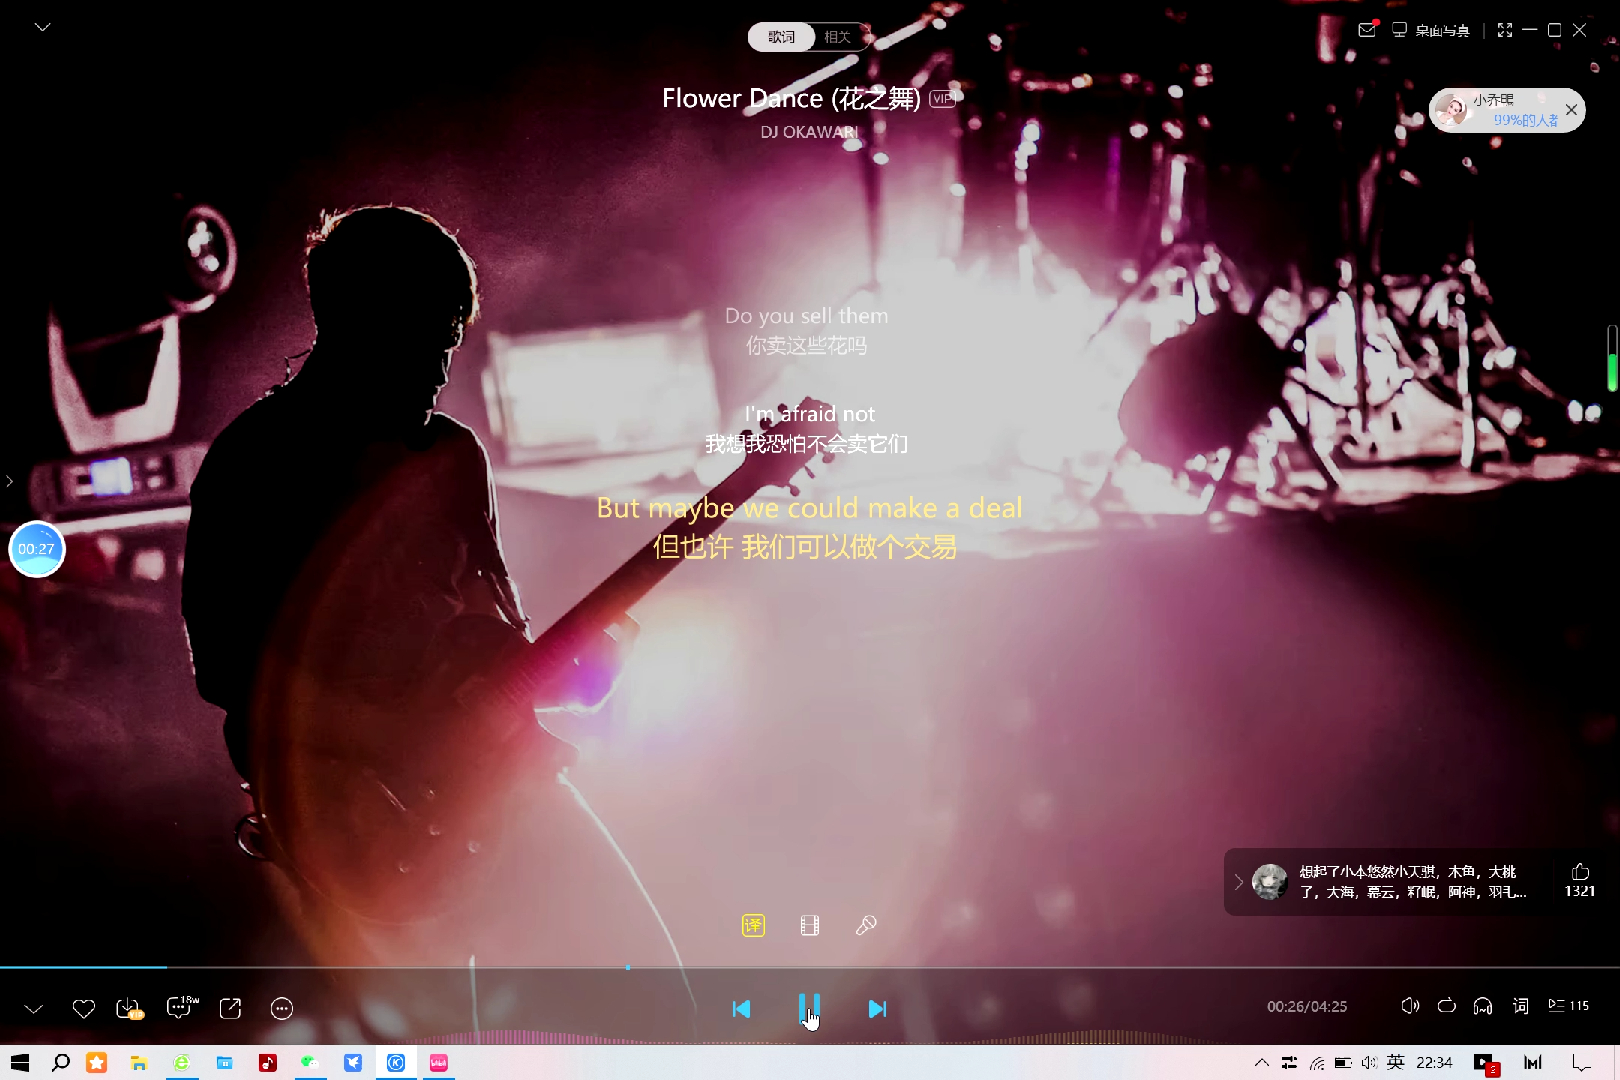Skip to the next track

(877, 1009)
